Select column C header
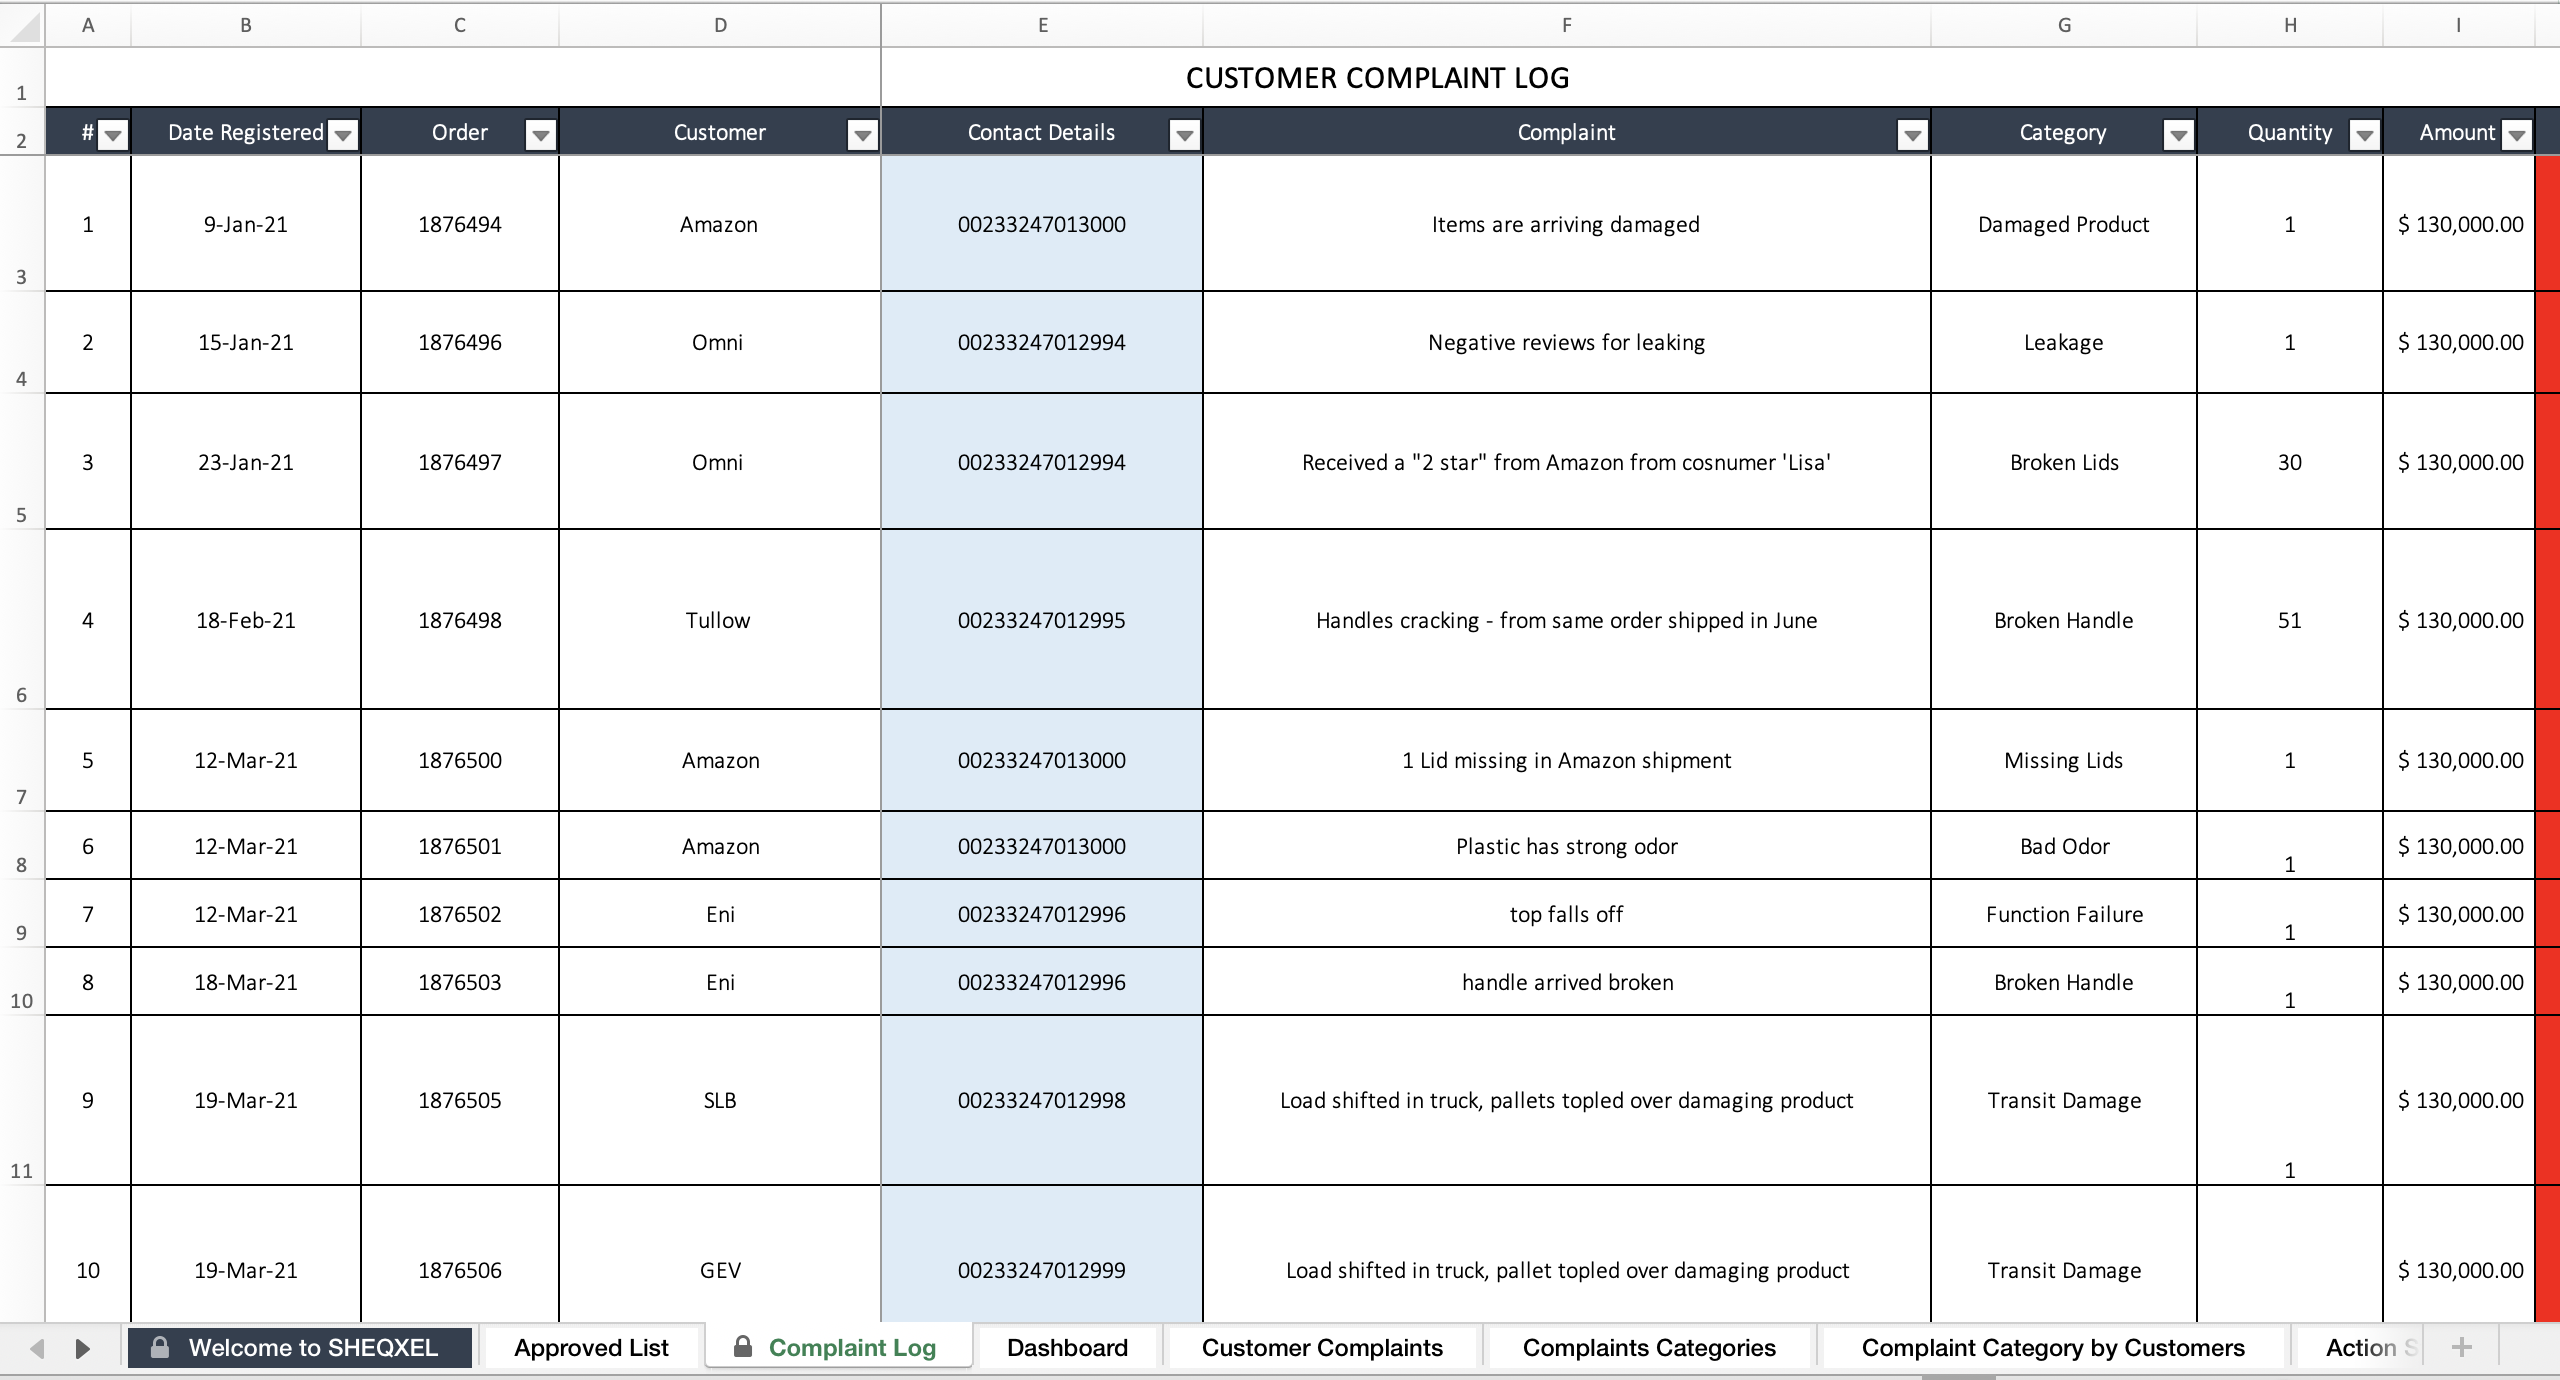The height and width of the screenshot is (1380, 2560). 459,25
